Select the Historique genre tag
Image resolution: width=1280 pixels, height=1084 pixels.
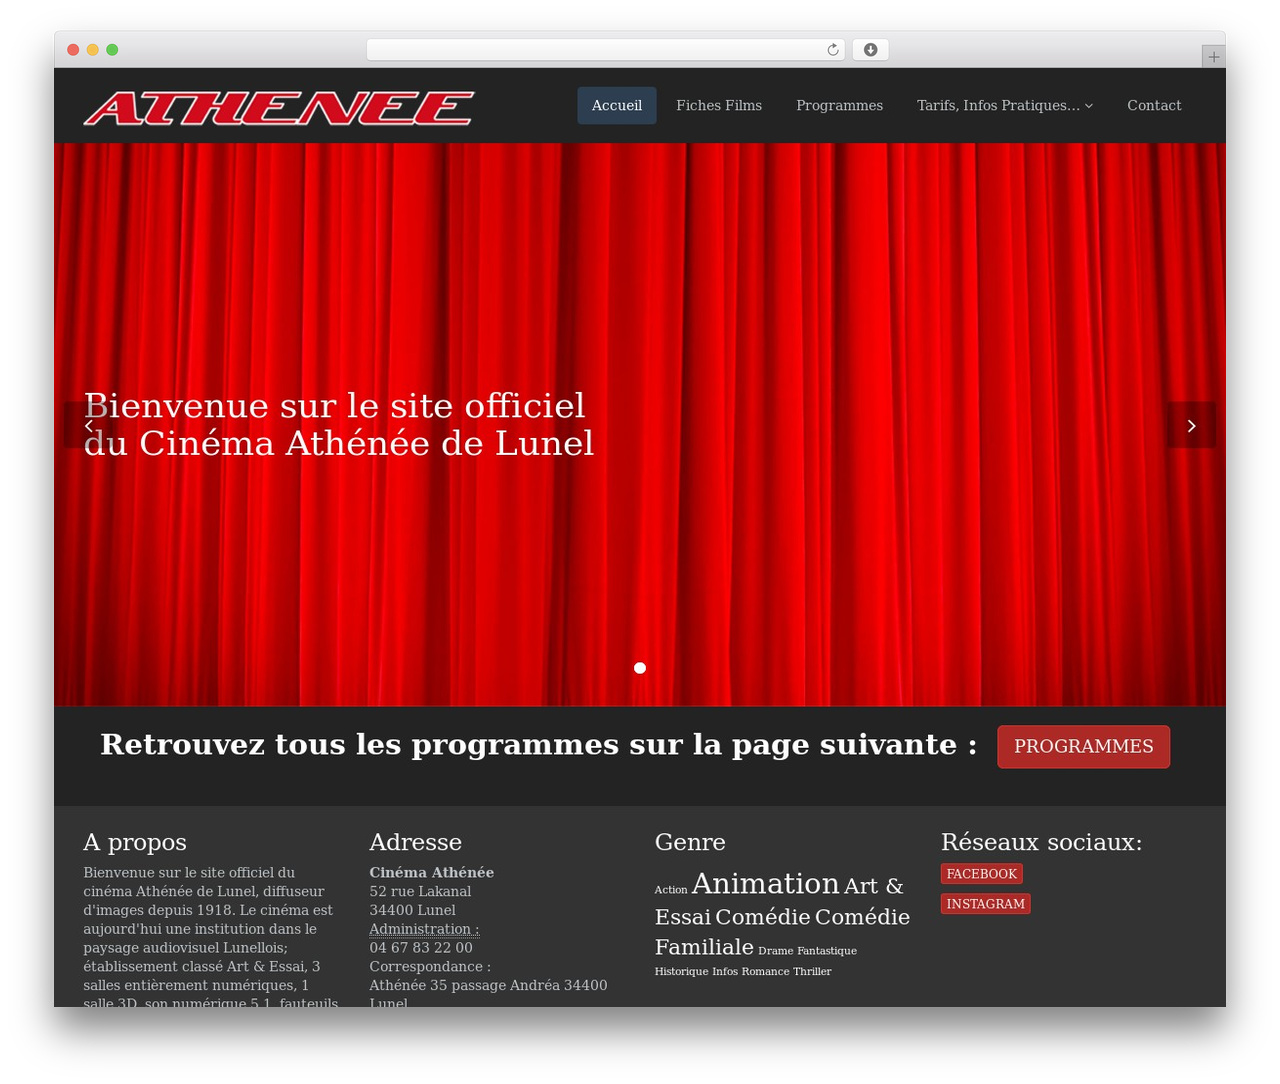(682, 972)
